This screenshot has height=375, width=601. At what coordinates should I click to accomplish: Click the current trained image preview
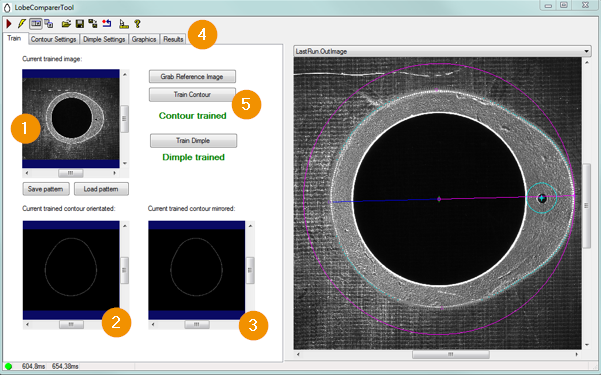point(71,118)
